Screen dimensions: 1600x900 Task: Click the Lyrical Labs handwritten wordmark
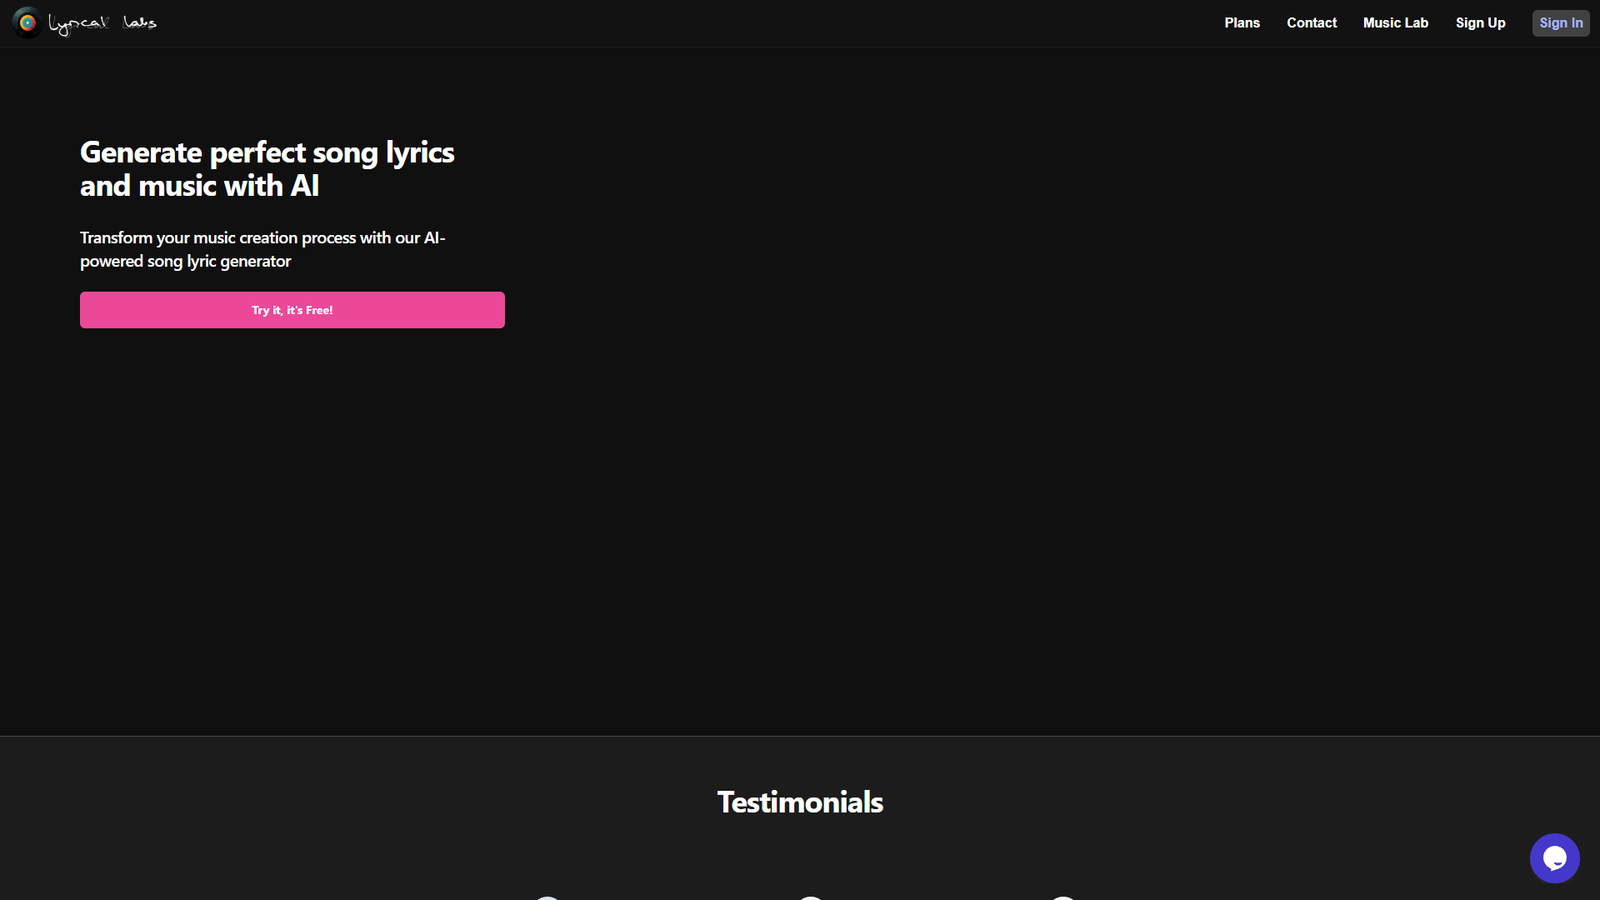tap(103, 22)
